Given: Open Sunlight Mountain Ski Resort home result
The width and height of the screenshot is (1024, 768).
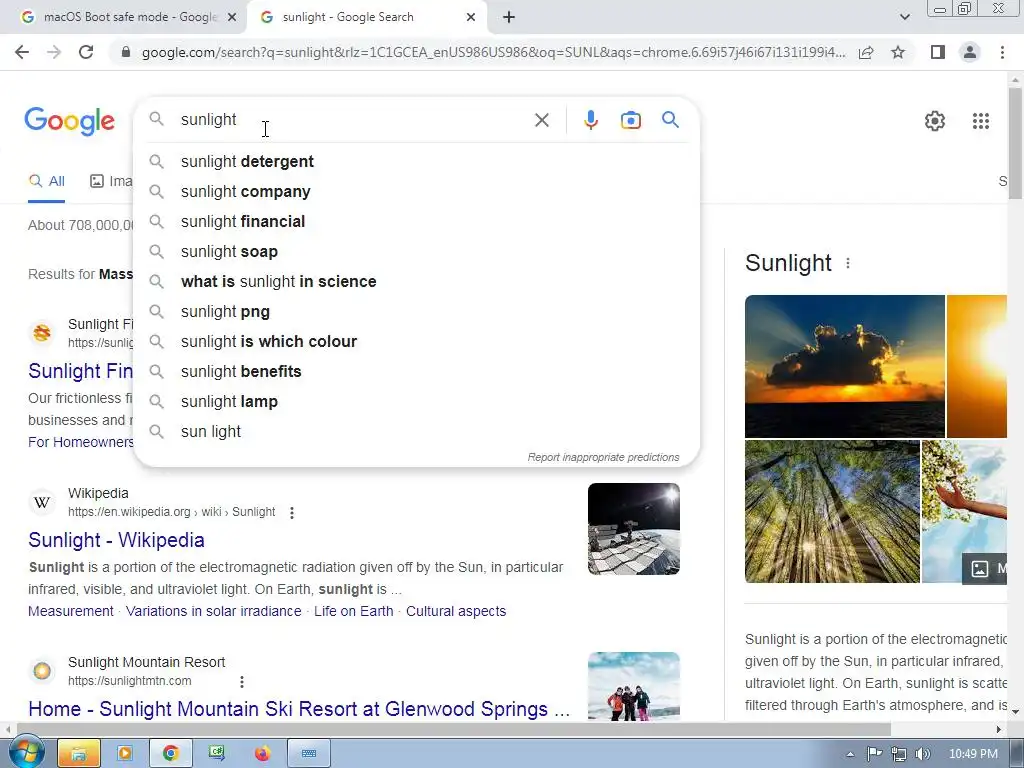Looking at the screenshot, I should [x=299, y=709].
